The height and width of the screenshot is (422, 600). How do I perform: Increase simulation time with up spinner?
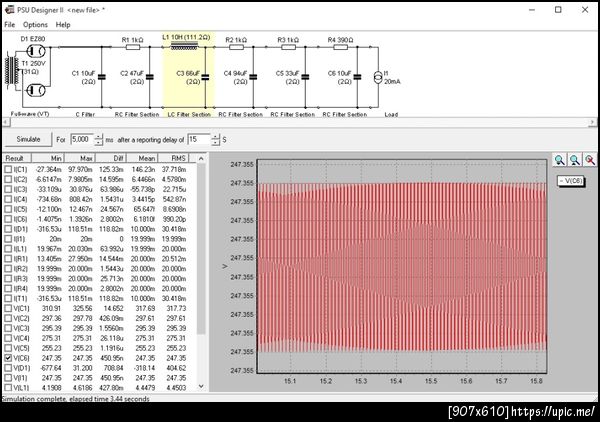pos(99,137)
